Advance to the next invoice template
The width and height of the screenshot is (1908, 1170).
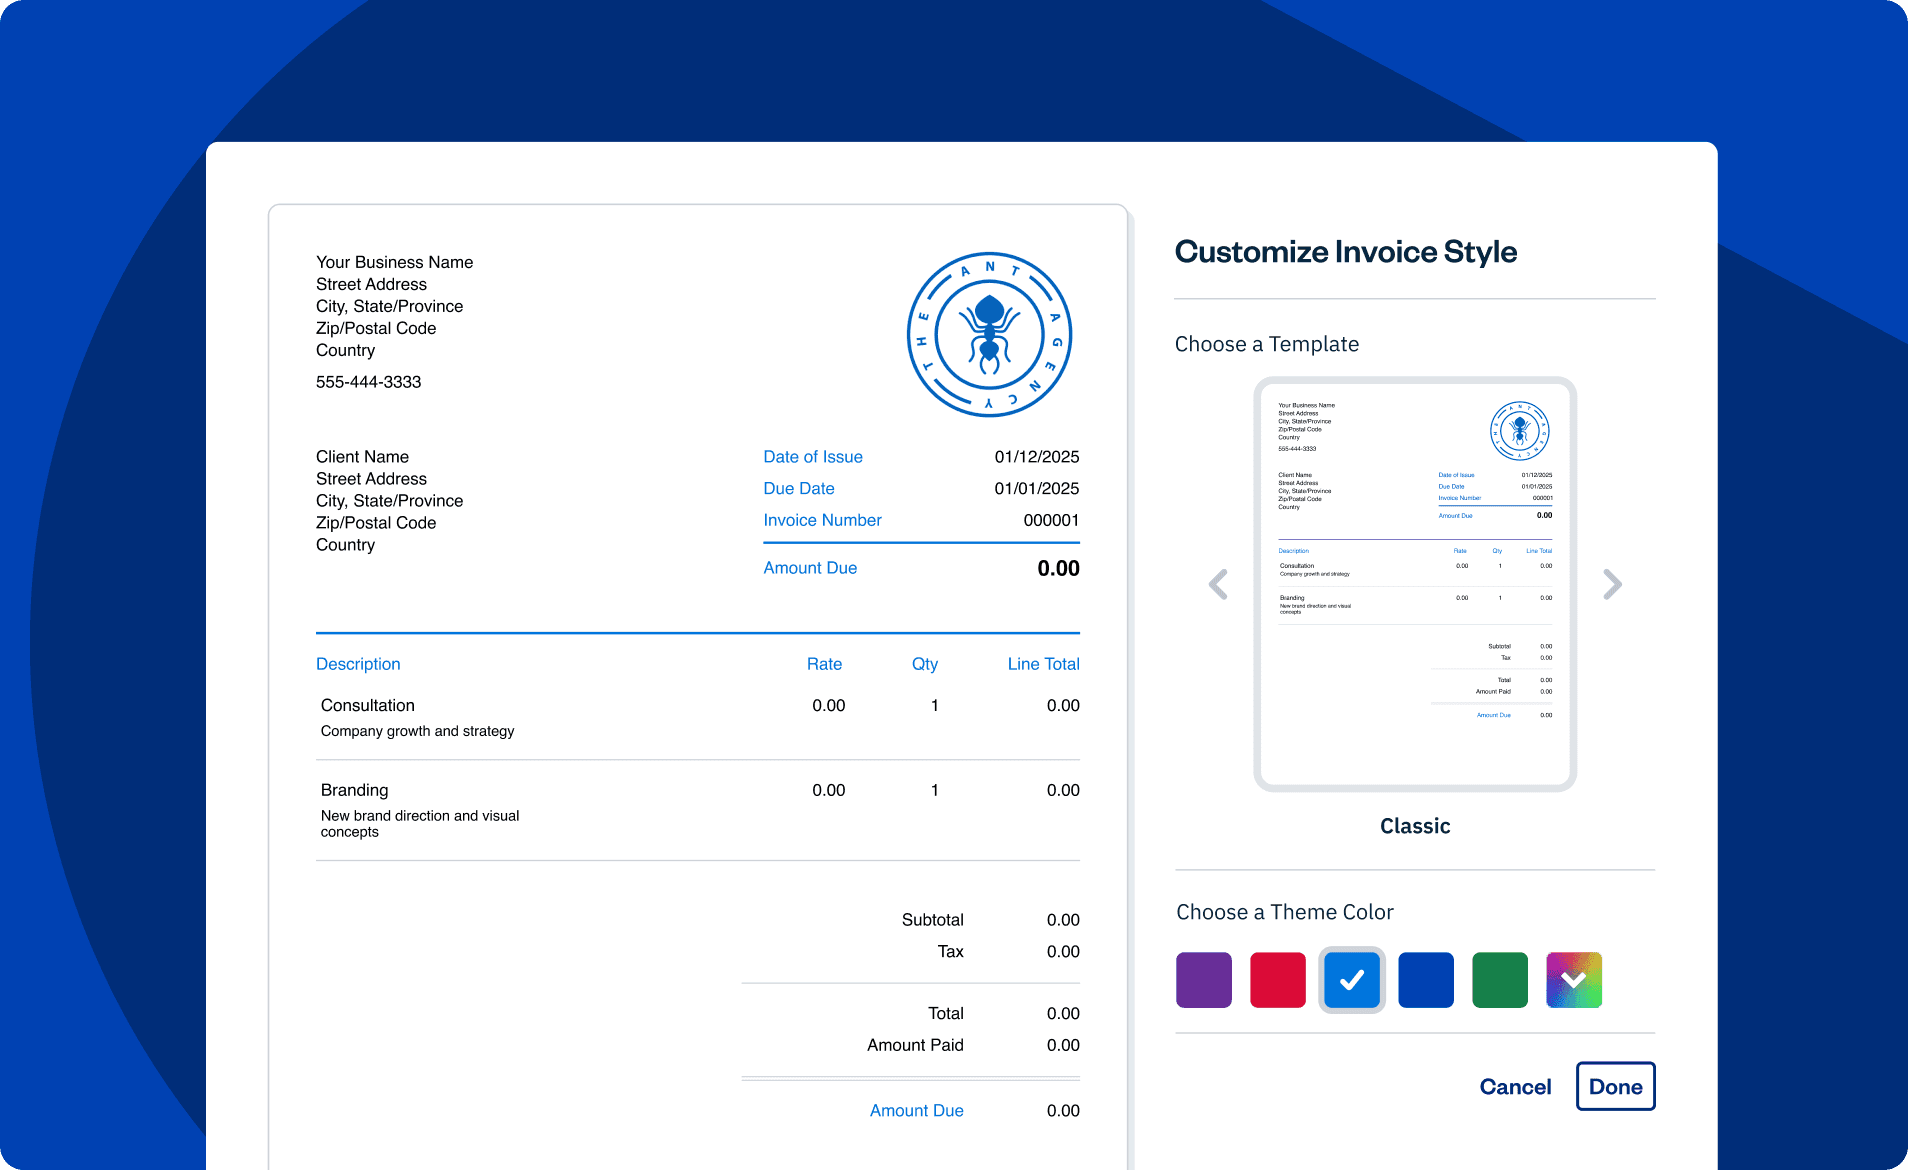click(1612, 584)
